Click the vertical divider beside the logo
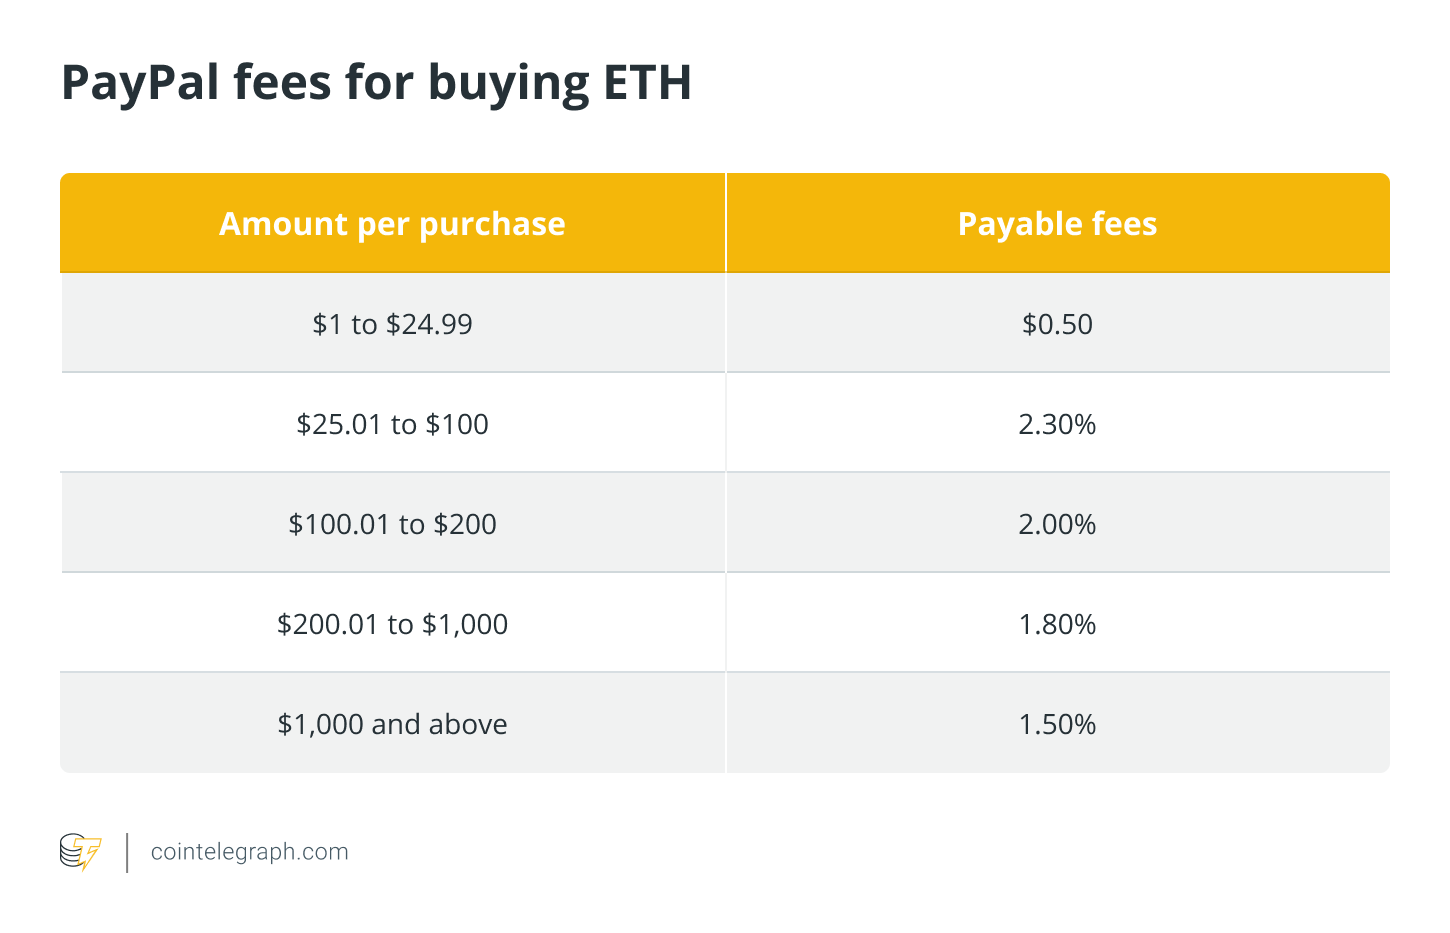The width and height of the screenshot is (1450, 933). (x=127, y=852)
